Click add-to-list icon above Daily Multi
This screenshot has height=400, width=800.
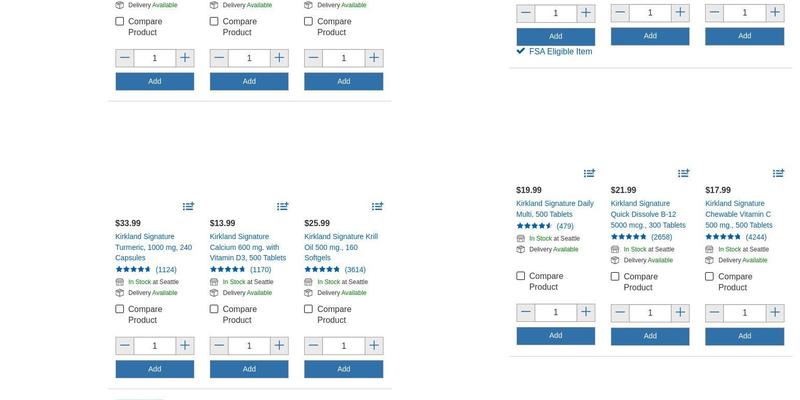click(589, 173)
